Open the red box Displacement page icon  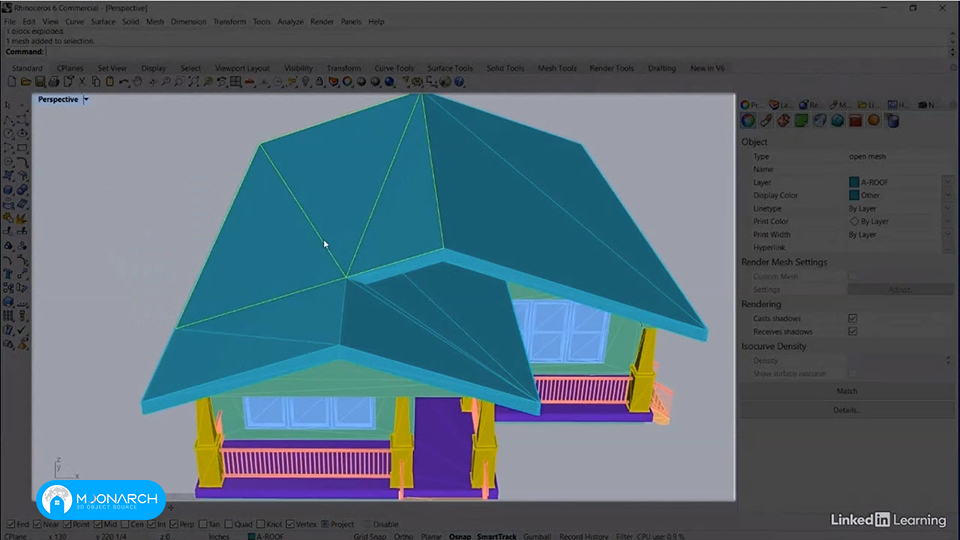pos(855,121)
